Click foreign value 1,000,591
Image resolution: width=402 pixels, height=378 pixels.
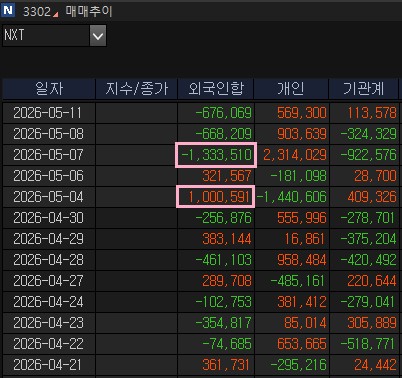pos(219,197)
